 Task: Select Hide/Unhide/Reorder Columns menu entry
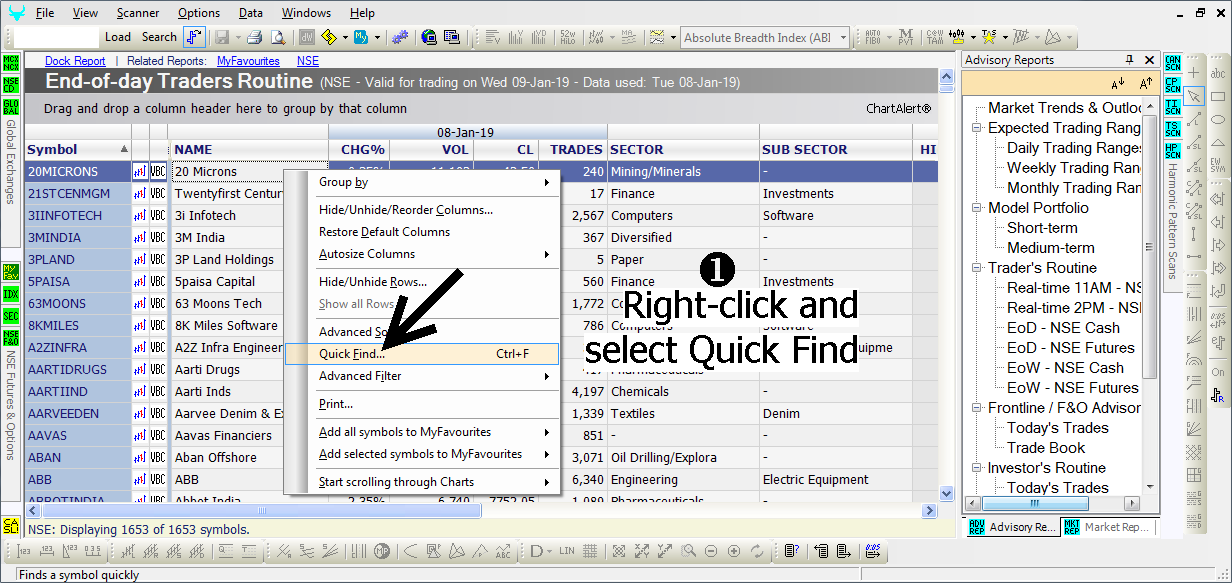423,210
